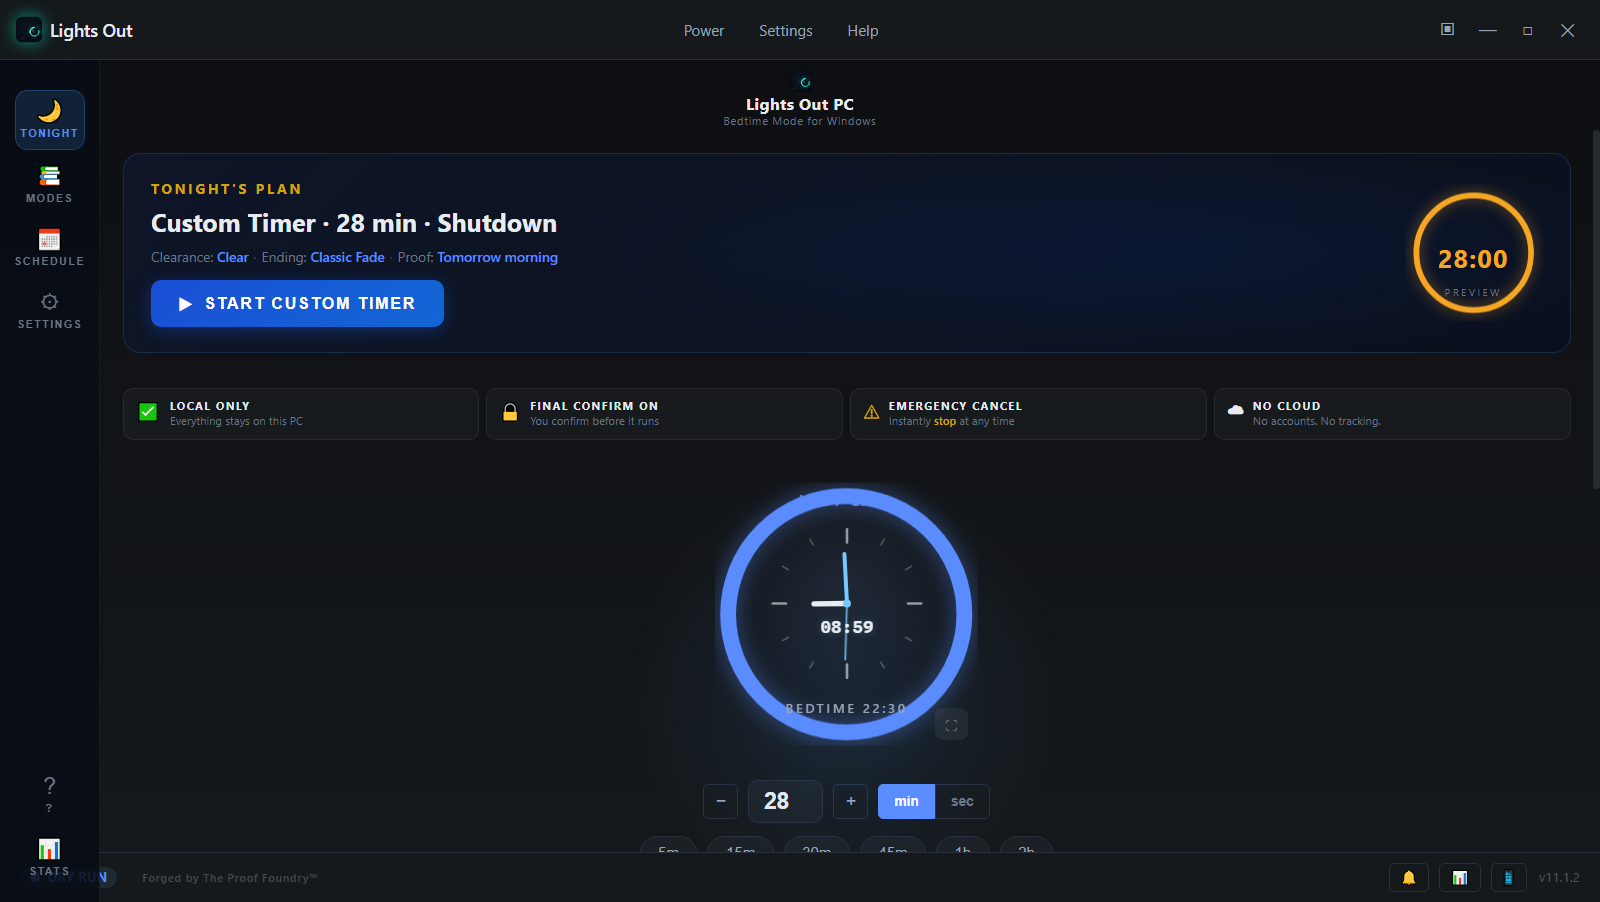This screenshot has width=1600, height=902.
Task: Click the 'LOCAL ONLY' card title
Action: [210, 406]
